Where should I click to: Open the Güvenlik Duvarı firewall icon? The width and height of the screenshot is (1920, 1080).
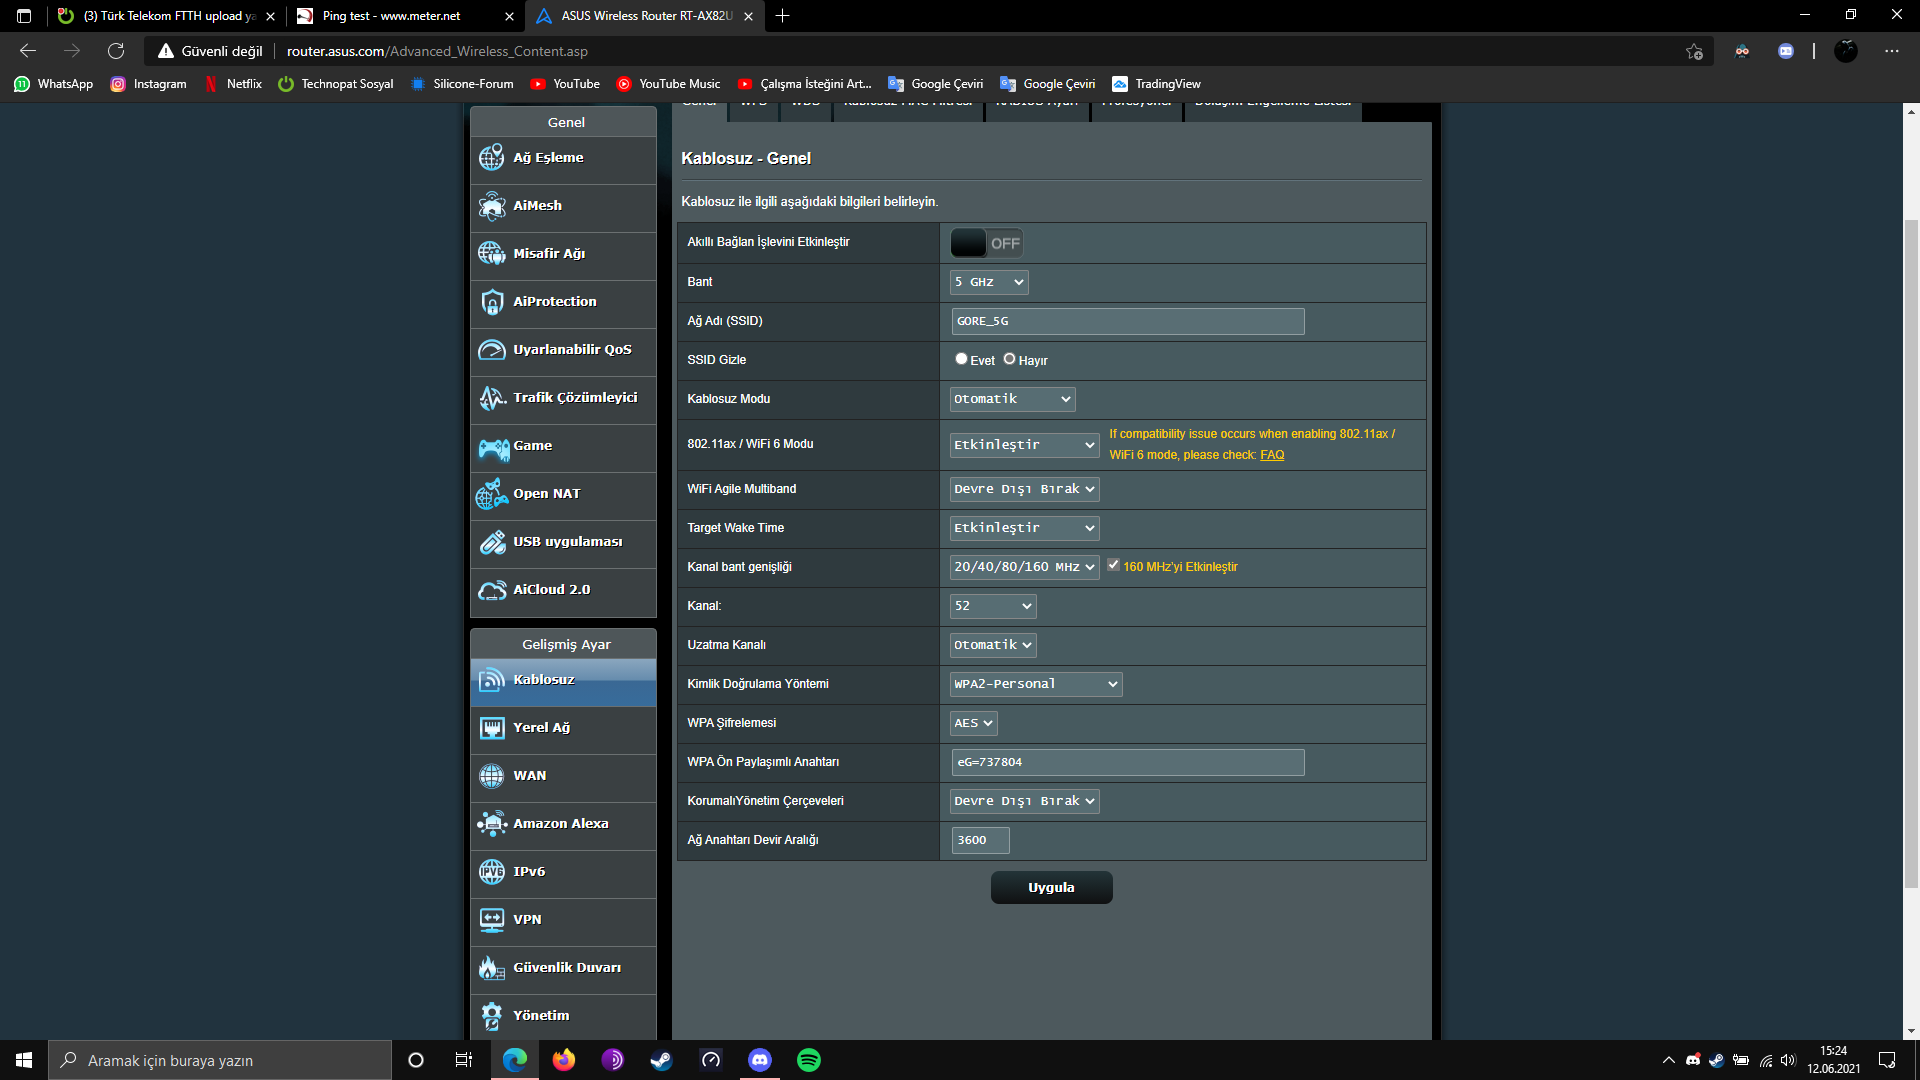492,968
